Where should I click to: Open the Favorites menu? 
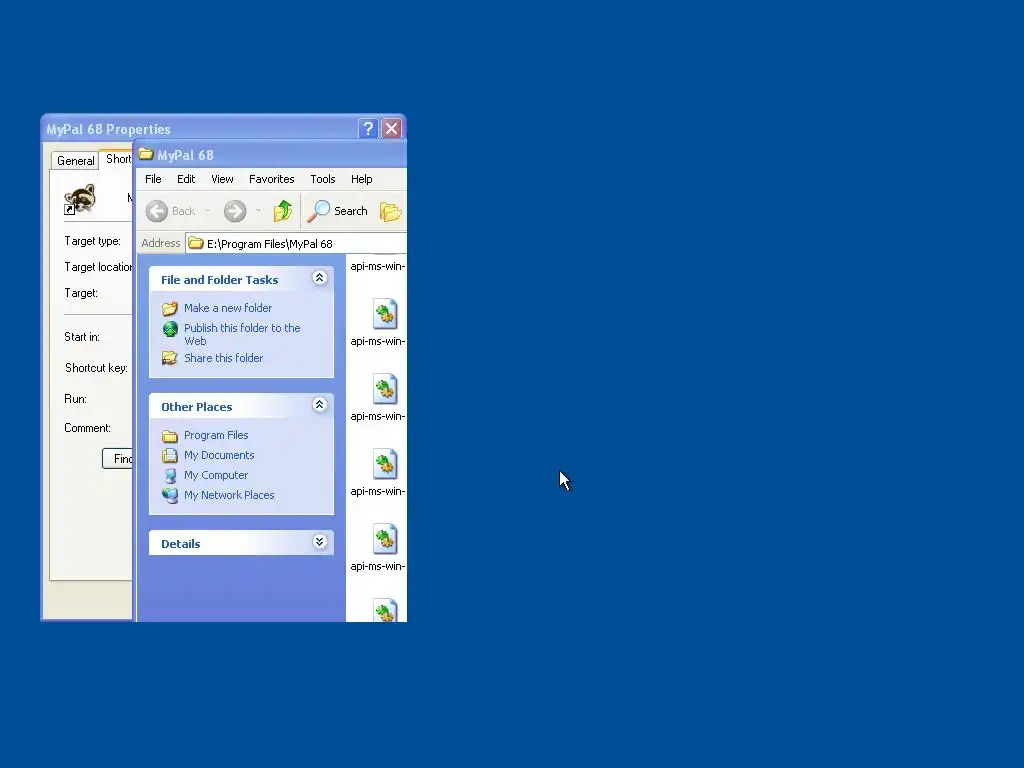(x=272, y=179)
